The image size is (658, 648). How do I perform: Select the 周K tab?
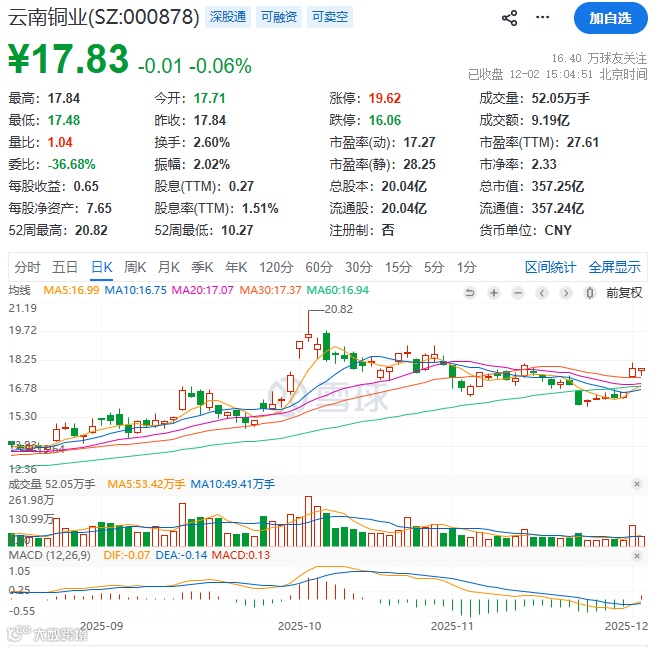135,267
